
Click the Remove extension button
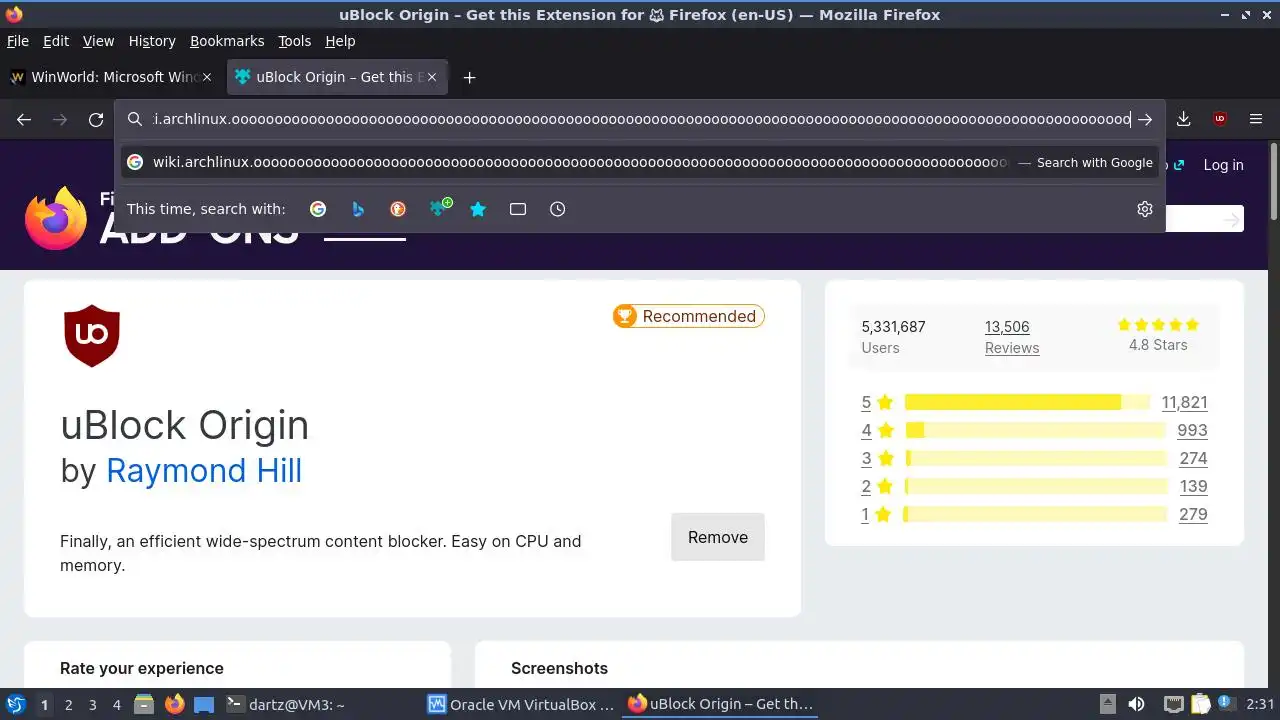(718, 537)
